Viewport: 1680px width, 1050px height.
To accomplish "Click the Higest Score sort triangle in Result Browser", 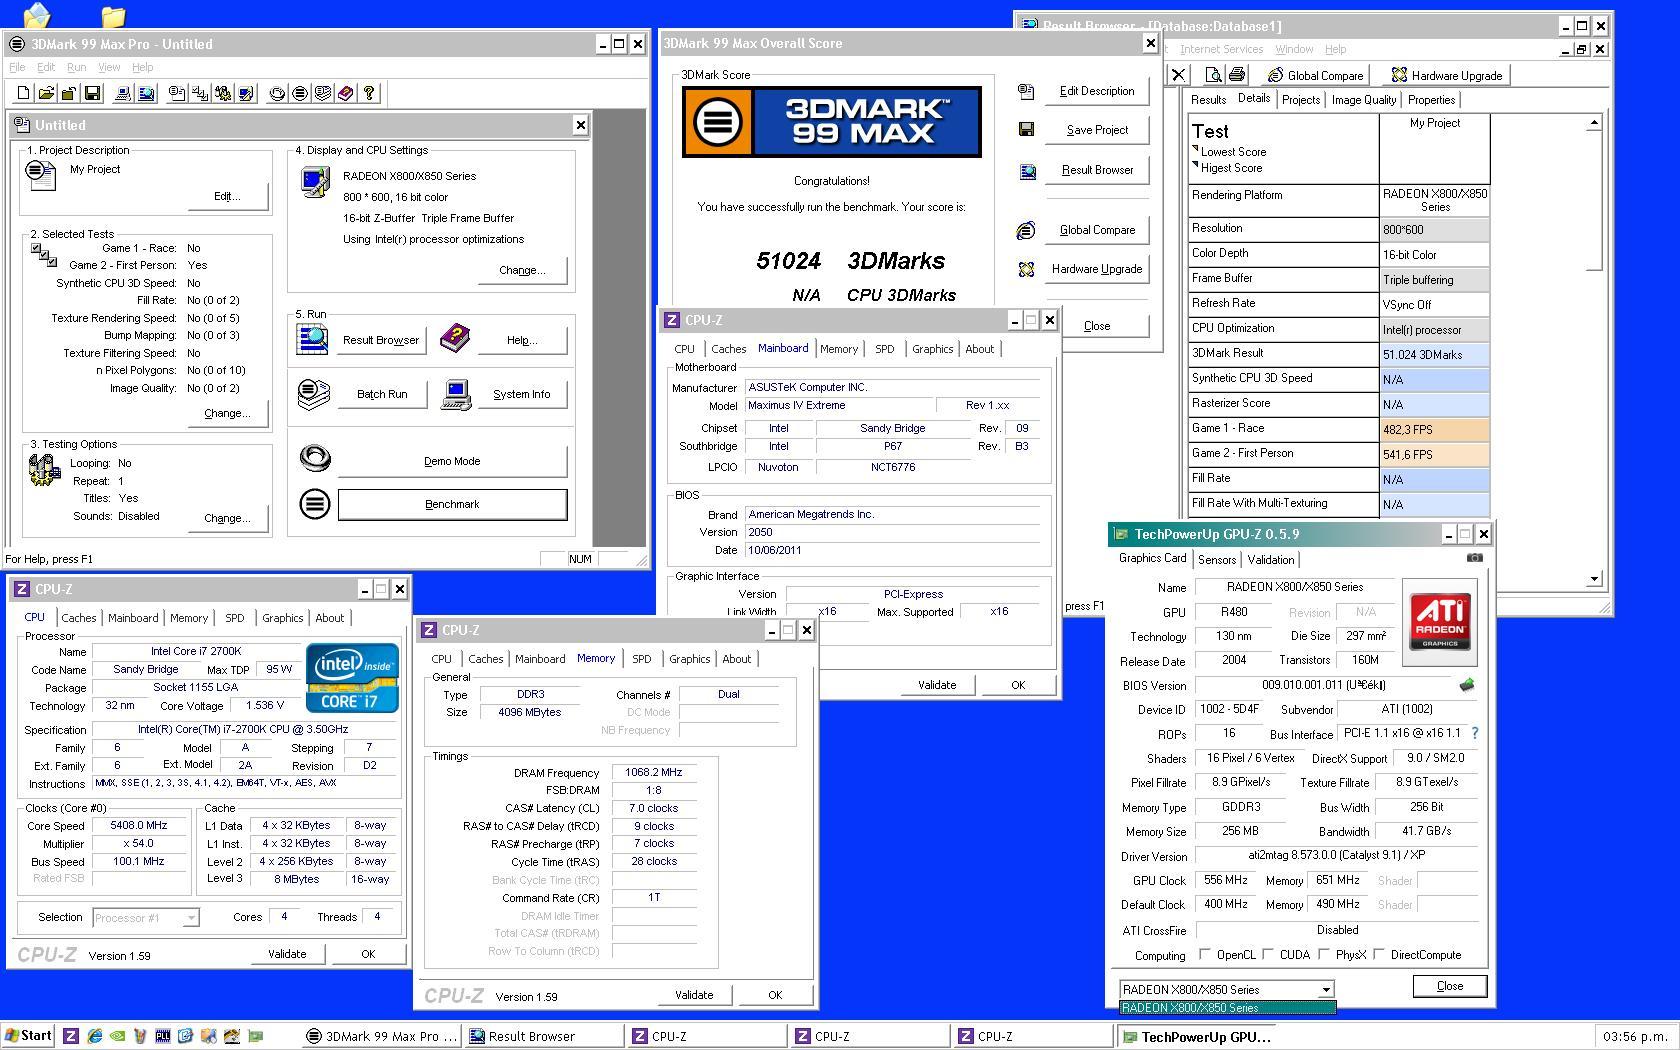I will [x=1195, y=166].
